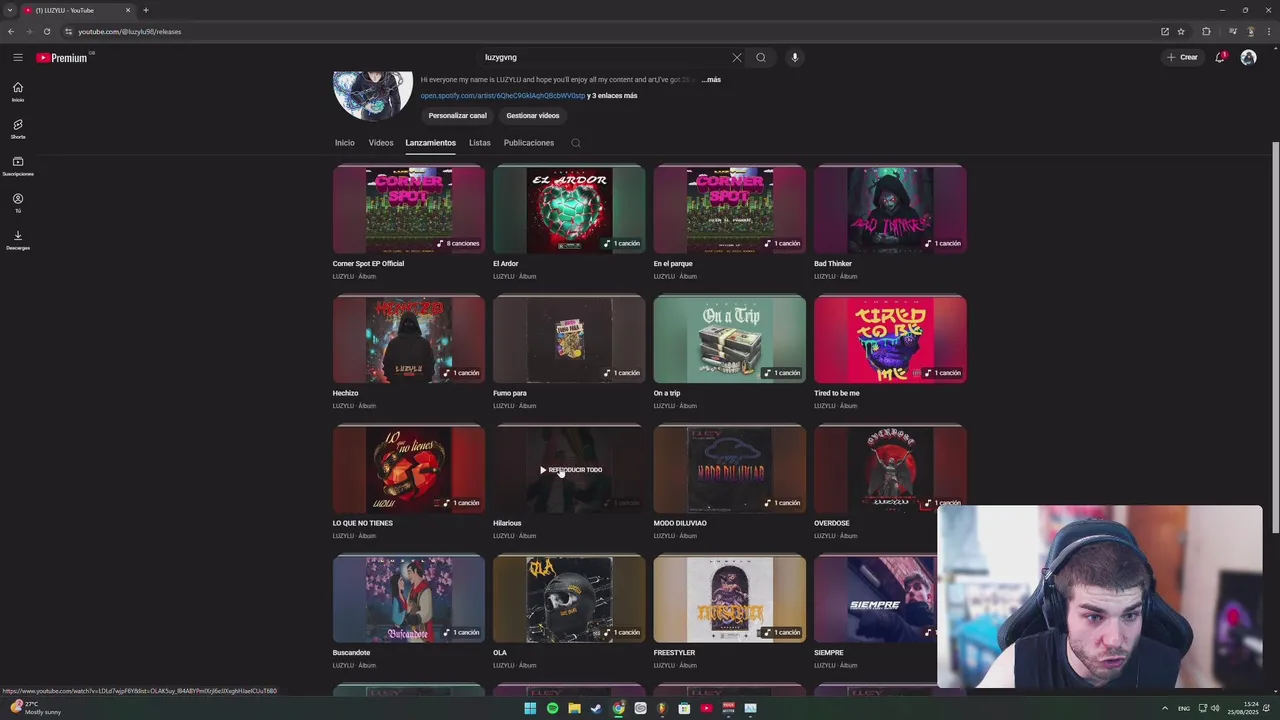Expand channel description with ...más
The image size is (1280, 720).
tap(711, 80)
